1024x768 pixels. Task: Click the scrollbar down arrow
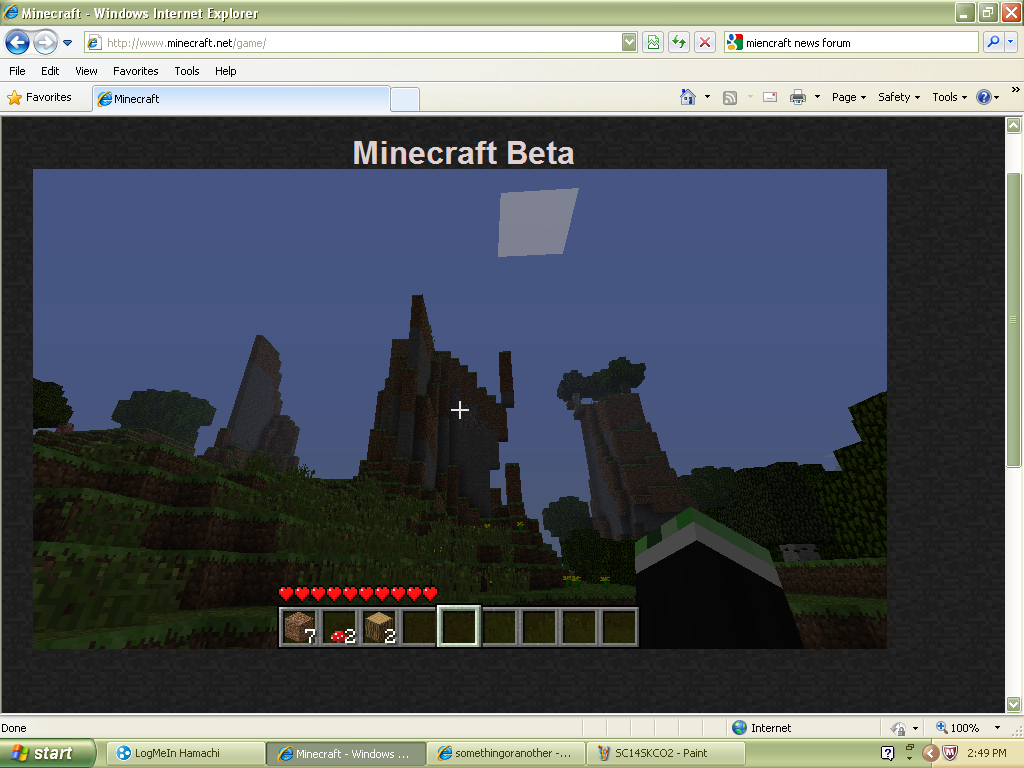(1014, 704)
